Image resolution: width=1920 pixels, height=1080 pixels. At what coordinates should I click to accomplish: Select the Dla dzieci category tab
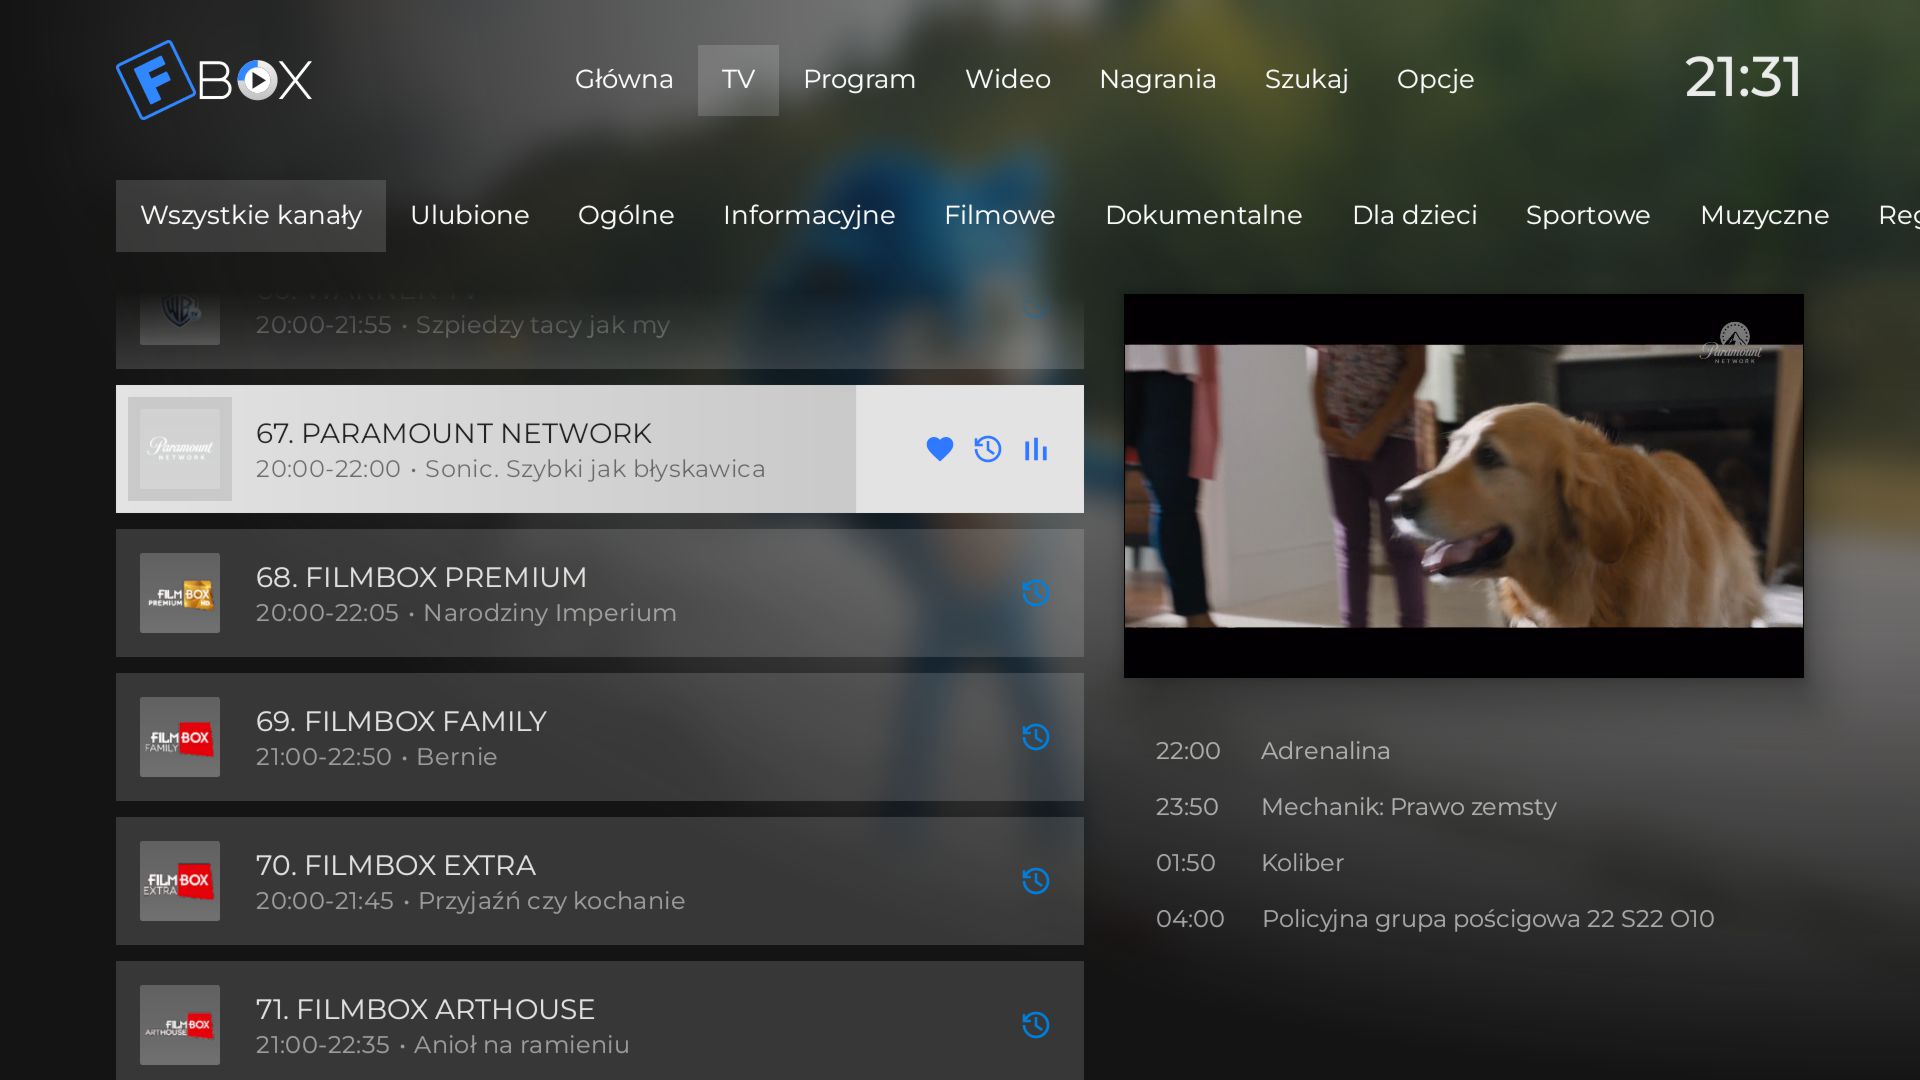pos(1414,215)
